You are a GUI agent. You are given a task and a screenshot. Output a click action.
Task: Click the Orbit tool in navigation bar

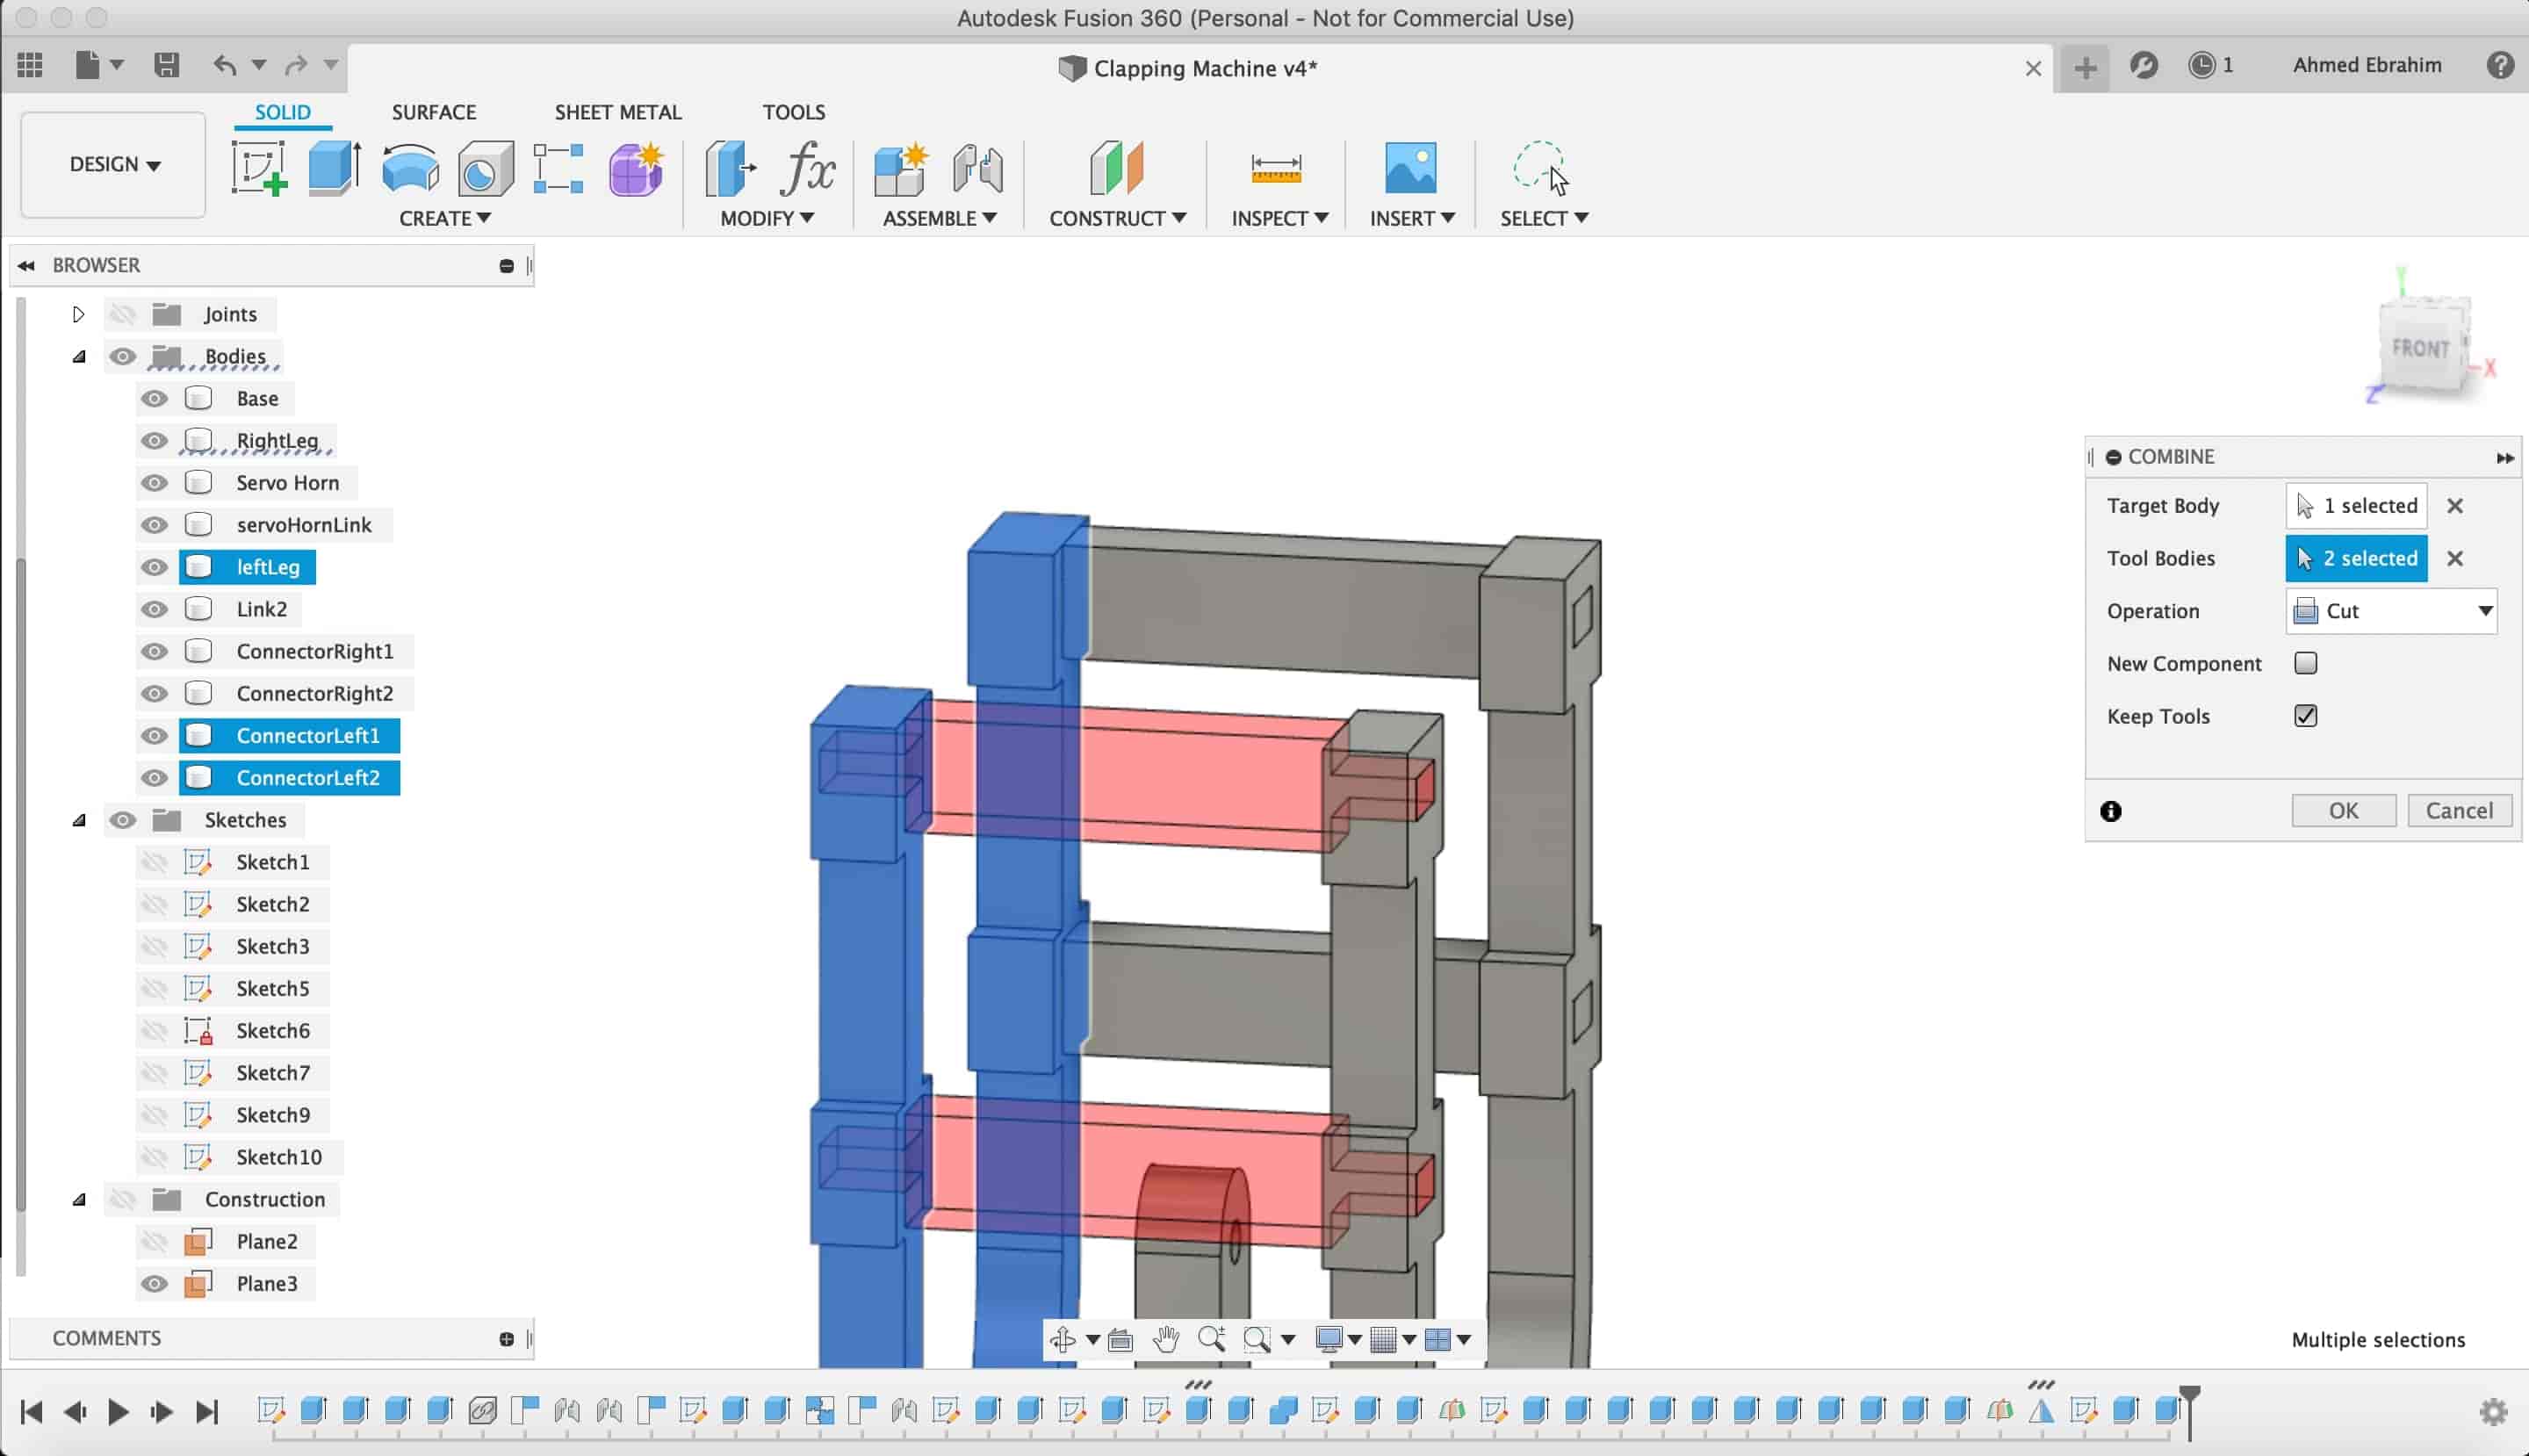[1063, 1339]
